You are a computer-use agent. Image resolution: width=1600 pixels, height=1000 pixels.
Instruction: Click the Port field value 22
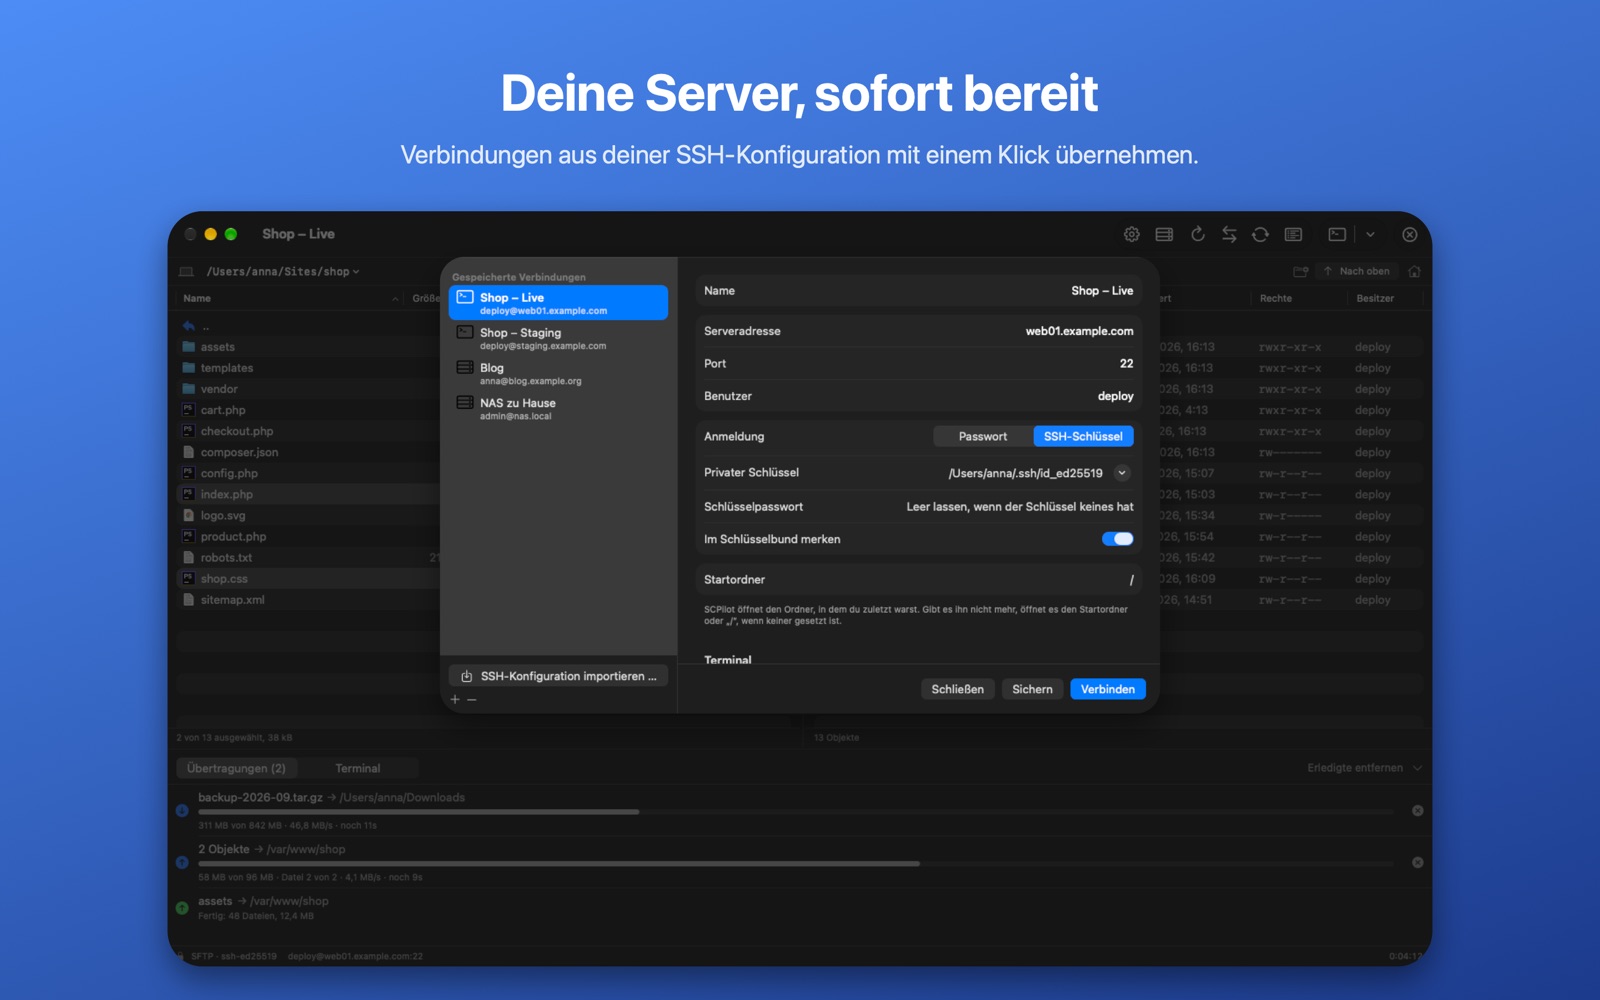[1126, 364]
